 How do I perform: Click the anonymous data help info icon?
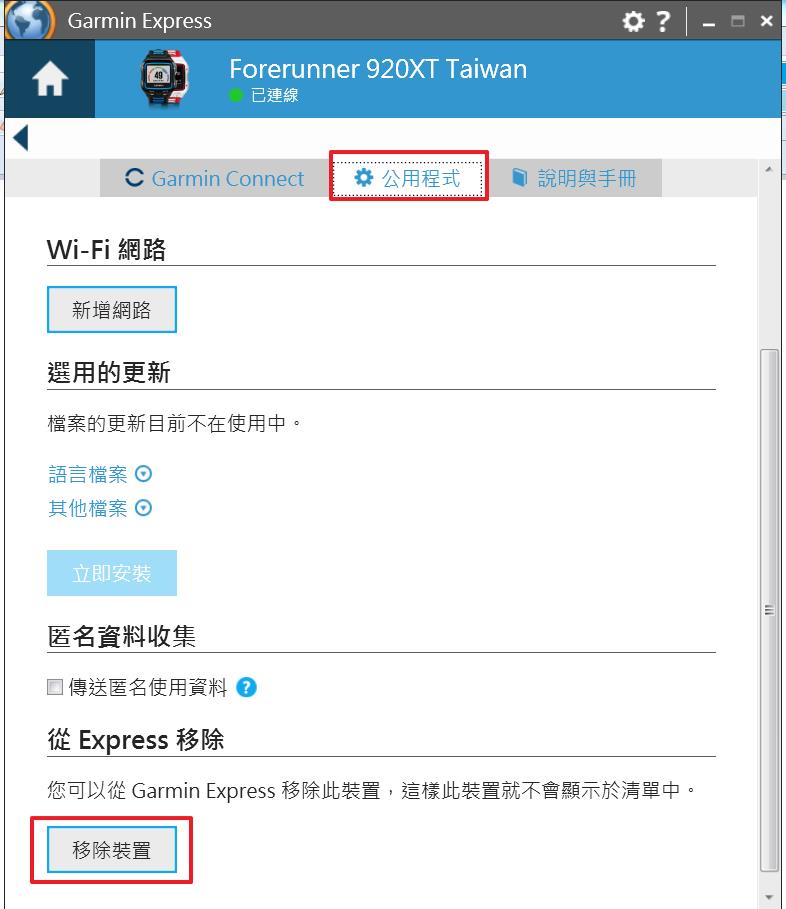[x=246, y=688]
